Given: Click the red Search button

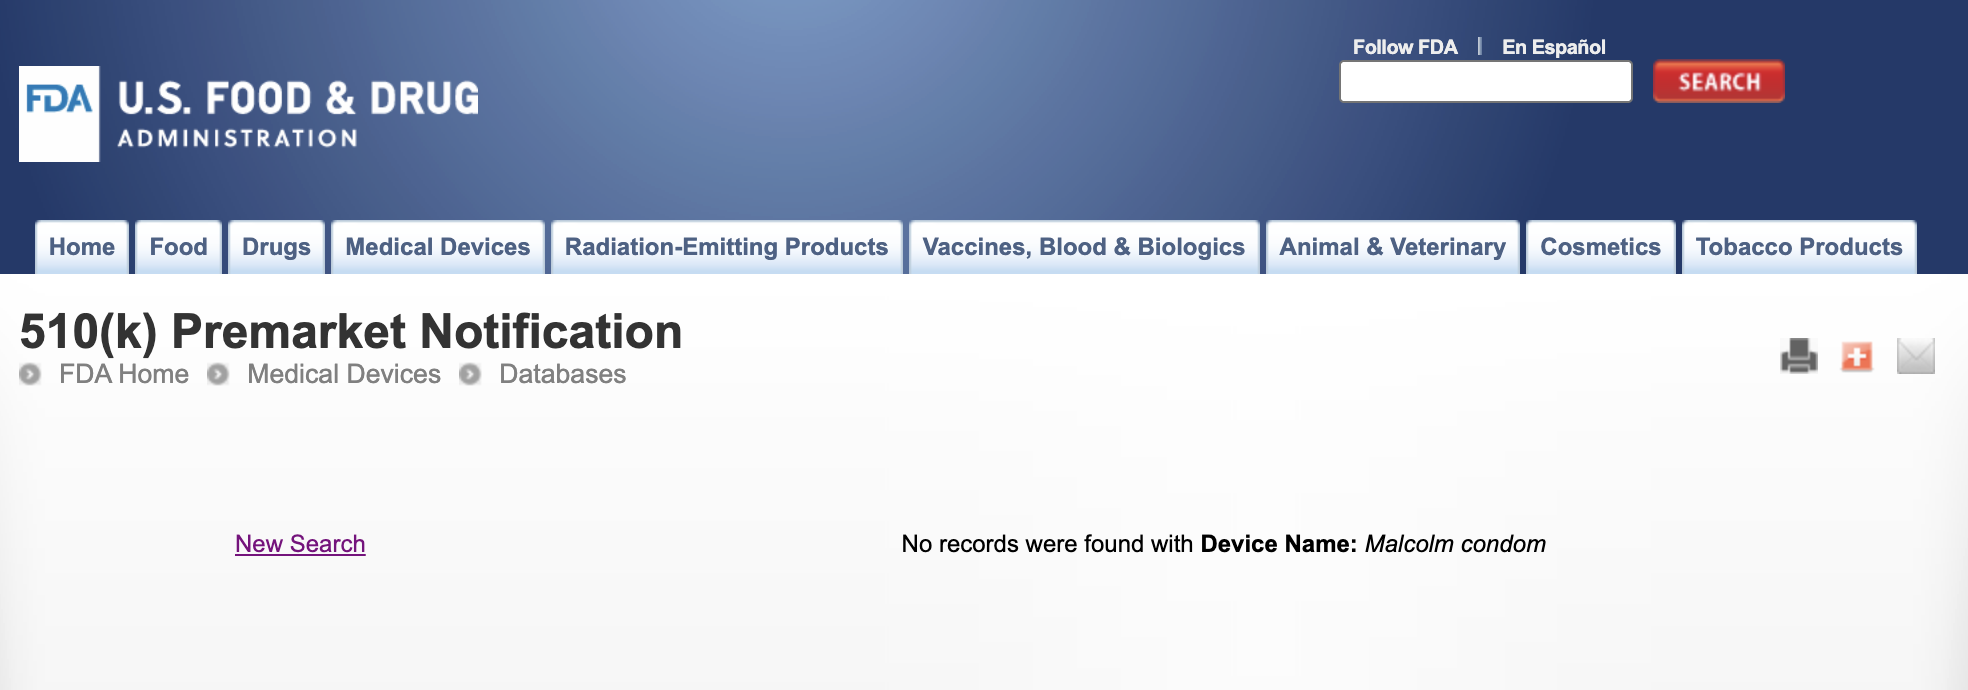Looking at the screenshot, I should click(x=1718, y=82).
